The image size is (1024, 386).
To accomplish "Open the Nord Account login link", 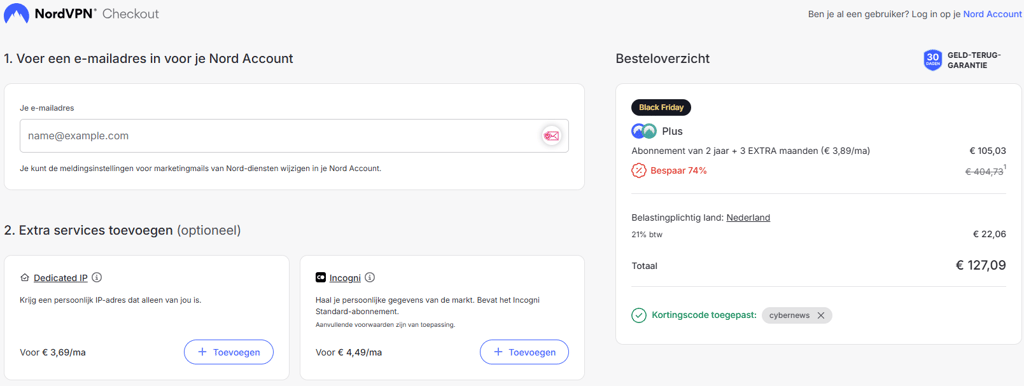I will [992, 14].
